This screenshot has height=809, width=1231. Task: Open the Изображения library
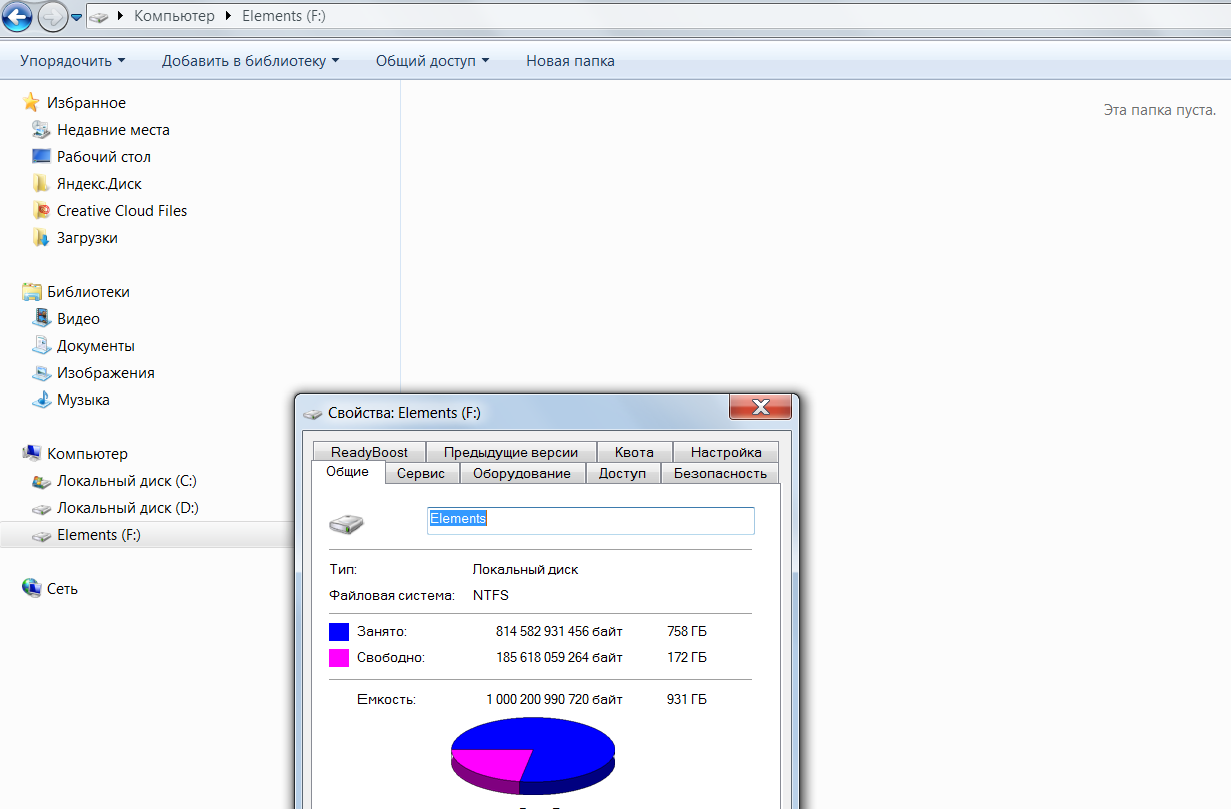click(x=106, y=373)
